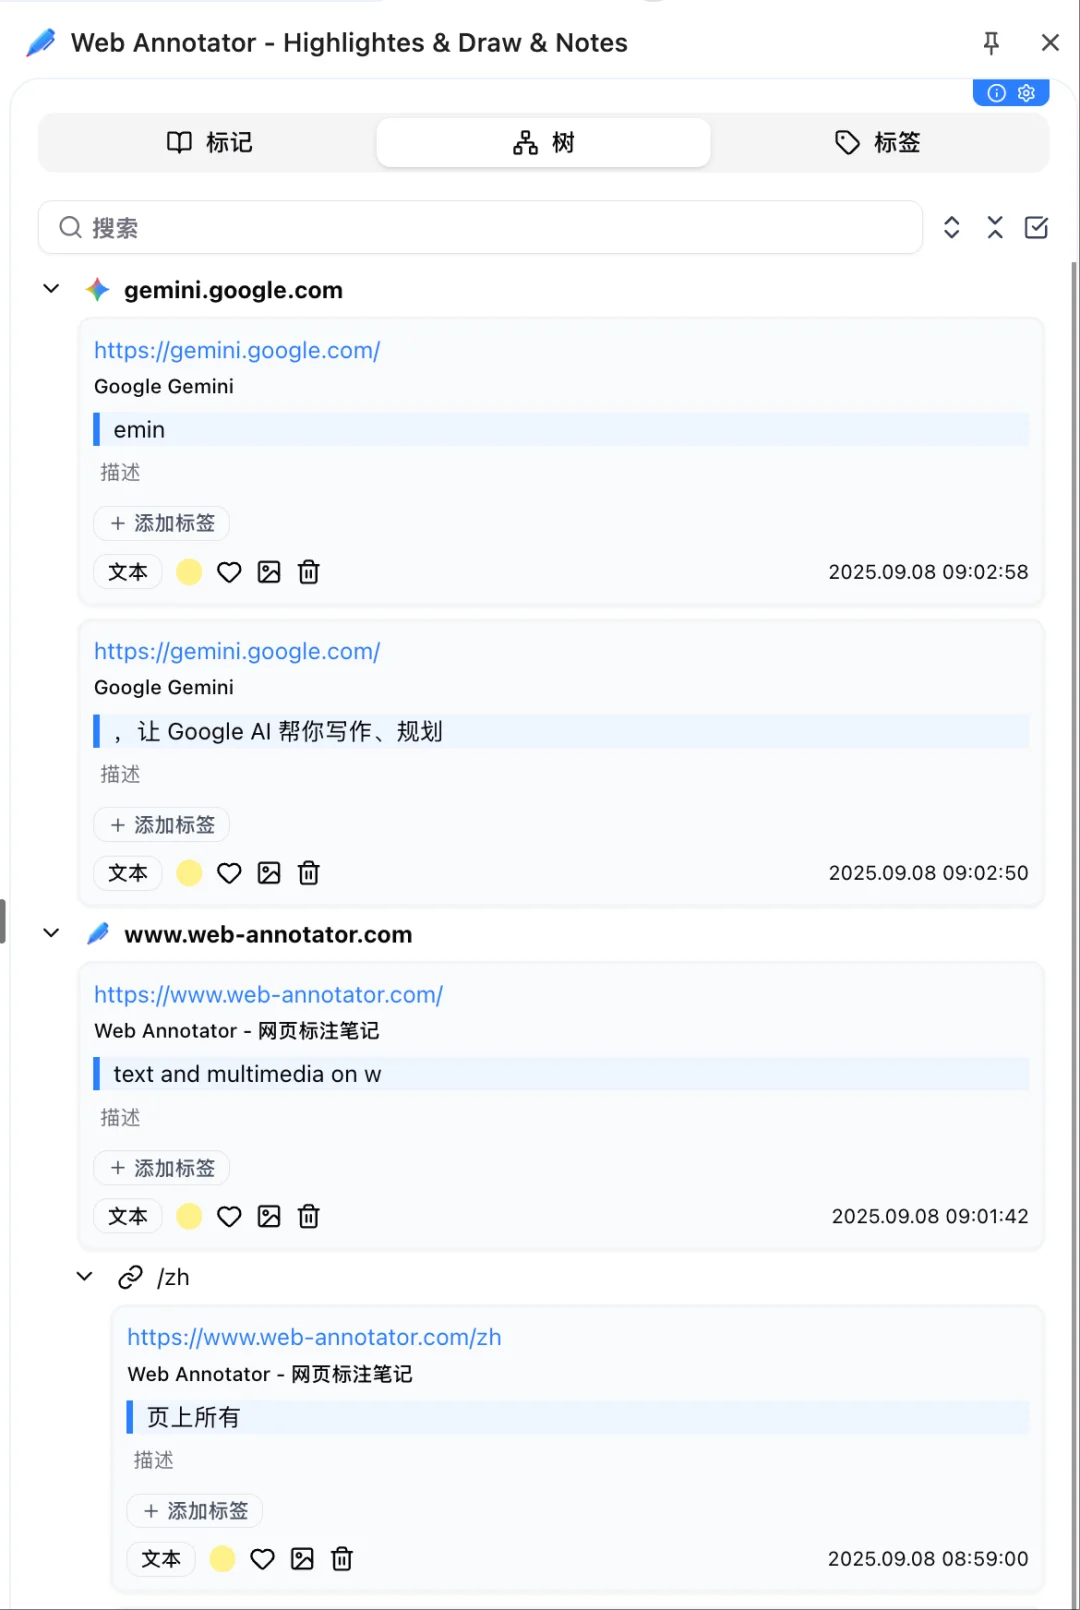
Task: Click 文本 type badge on 'emin' card
Action: tap(128, 572)
